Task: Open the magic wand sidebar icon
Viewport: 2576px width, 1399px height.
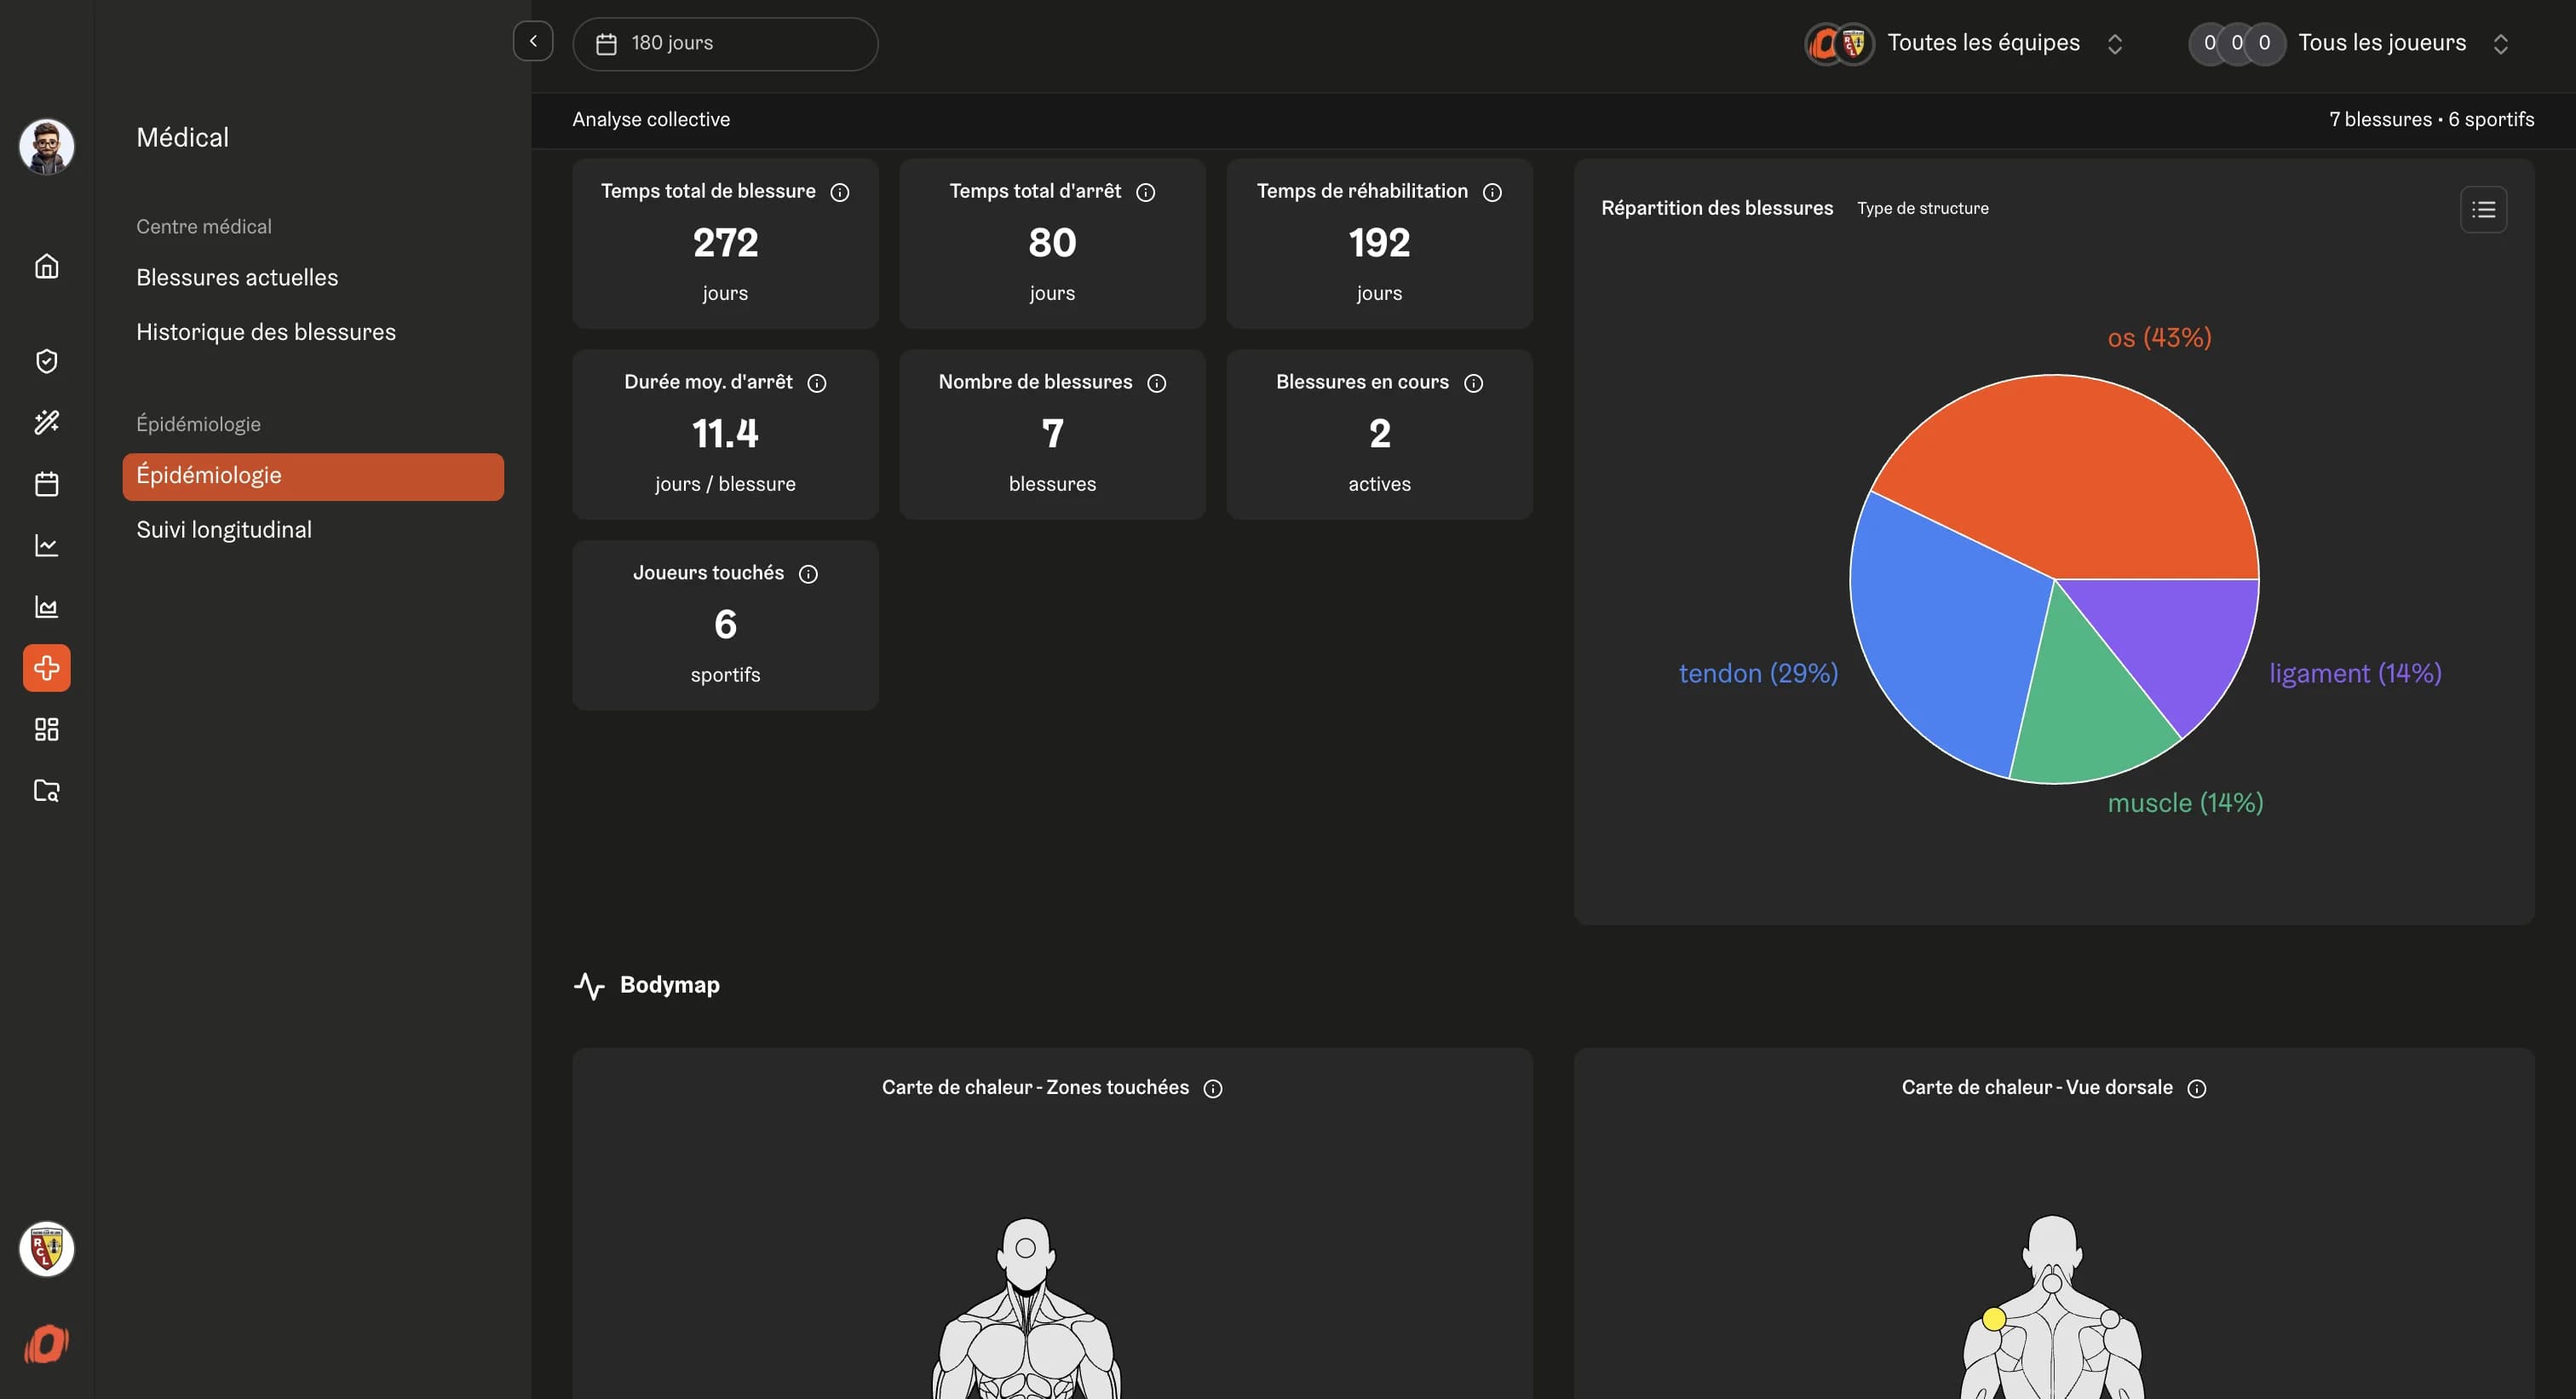Action: pyautogui.click(x=46, y=422)
